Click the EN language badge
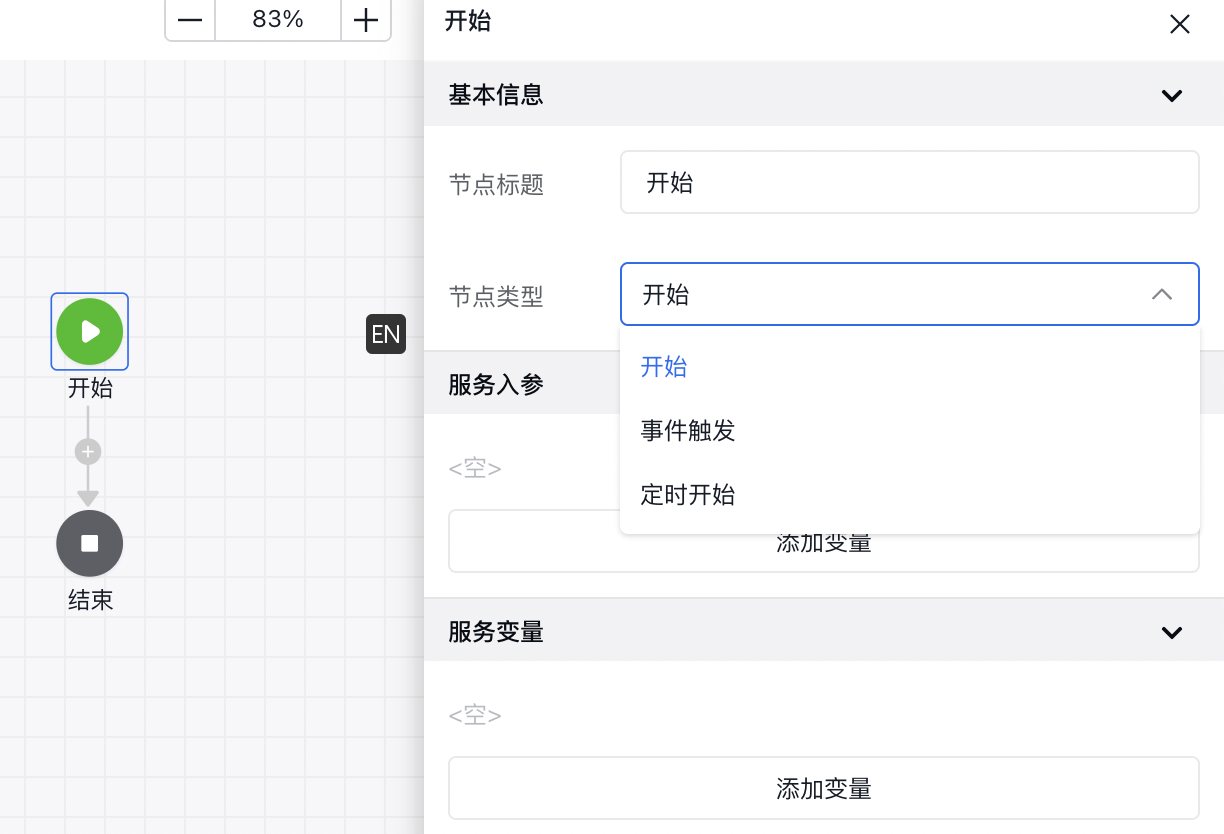Screen dimensions: 1224x834 386,334
